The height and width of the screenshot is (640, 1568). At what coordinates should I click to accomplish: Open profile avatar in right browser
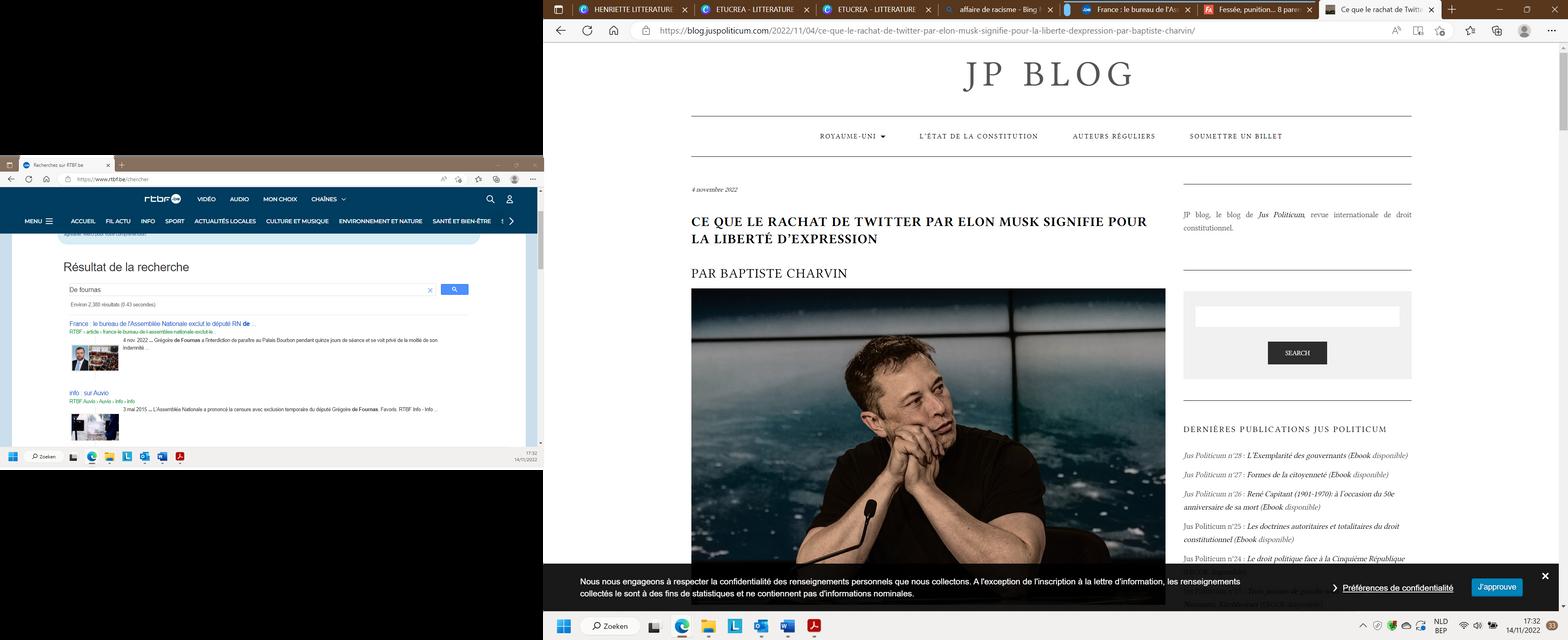coord(1524,30)
